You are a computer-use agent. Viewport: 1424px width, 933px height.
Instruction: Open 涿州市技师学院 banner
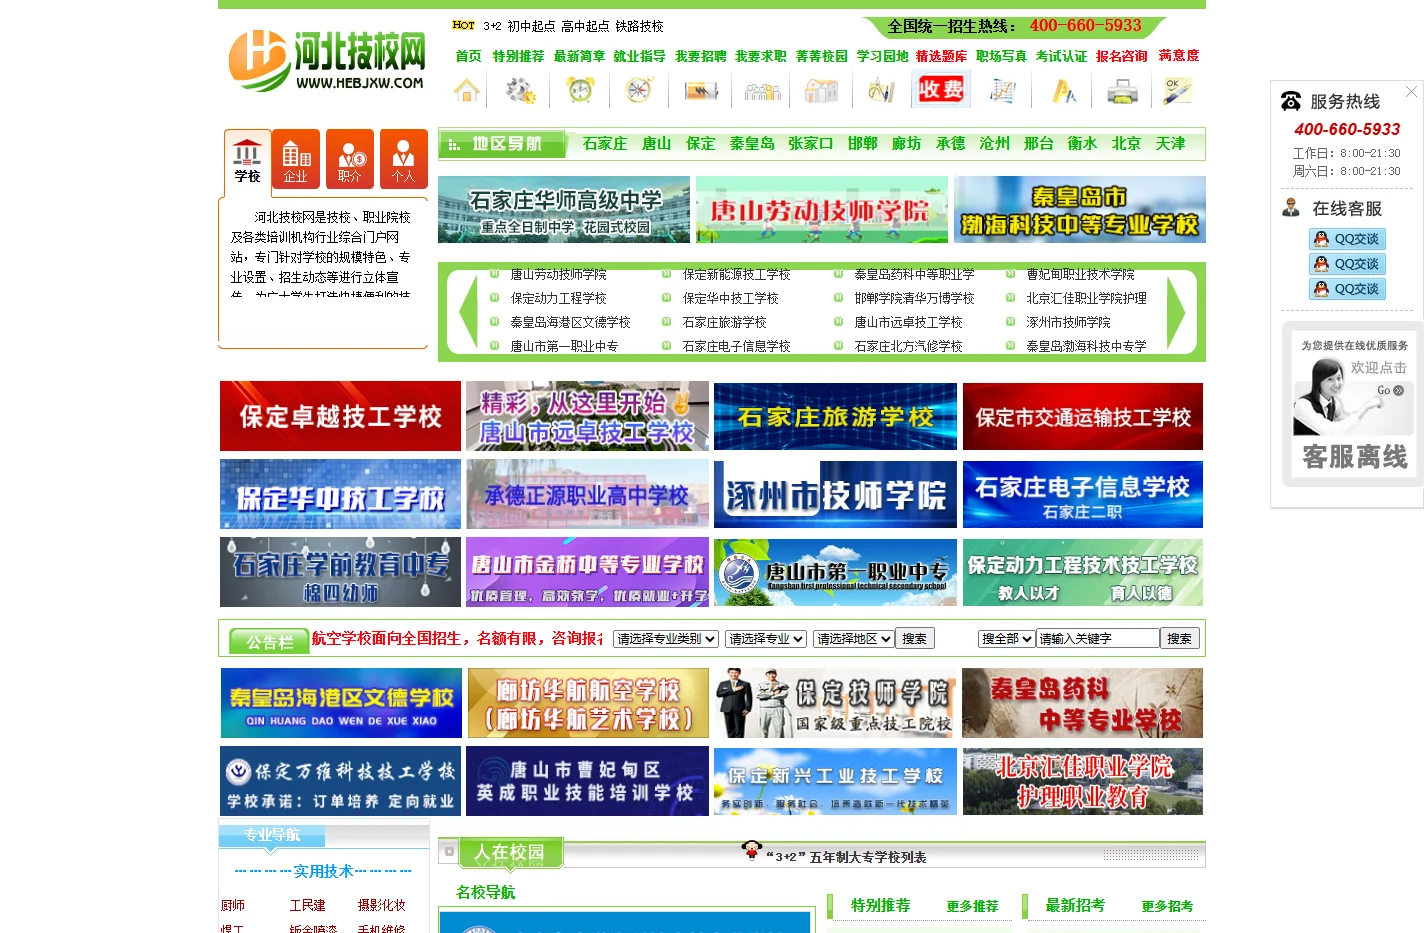(x=835, y=494)
